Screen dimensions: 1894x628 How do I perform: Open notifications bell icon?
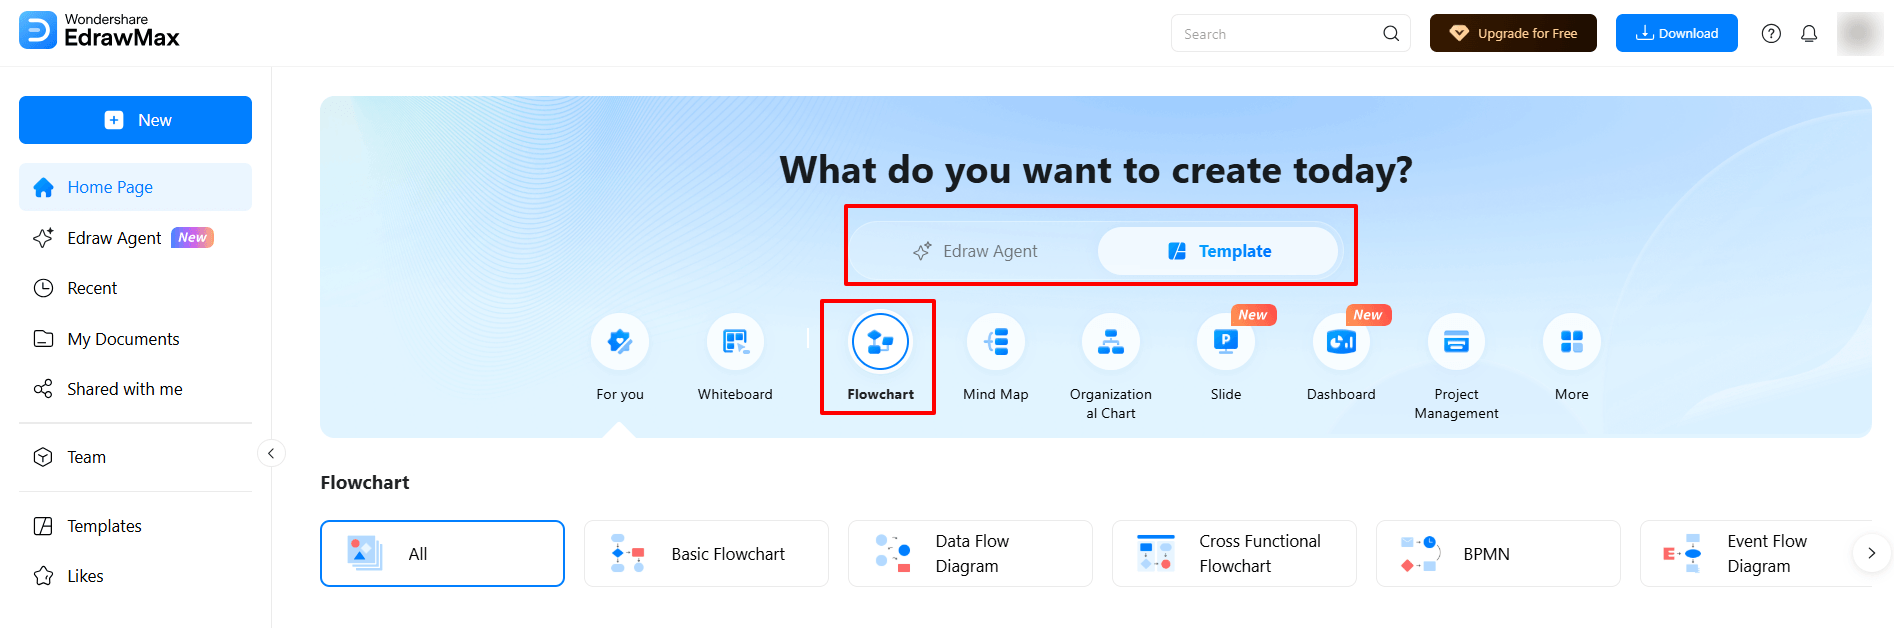[1809, 33]
